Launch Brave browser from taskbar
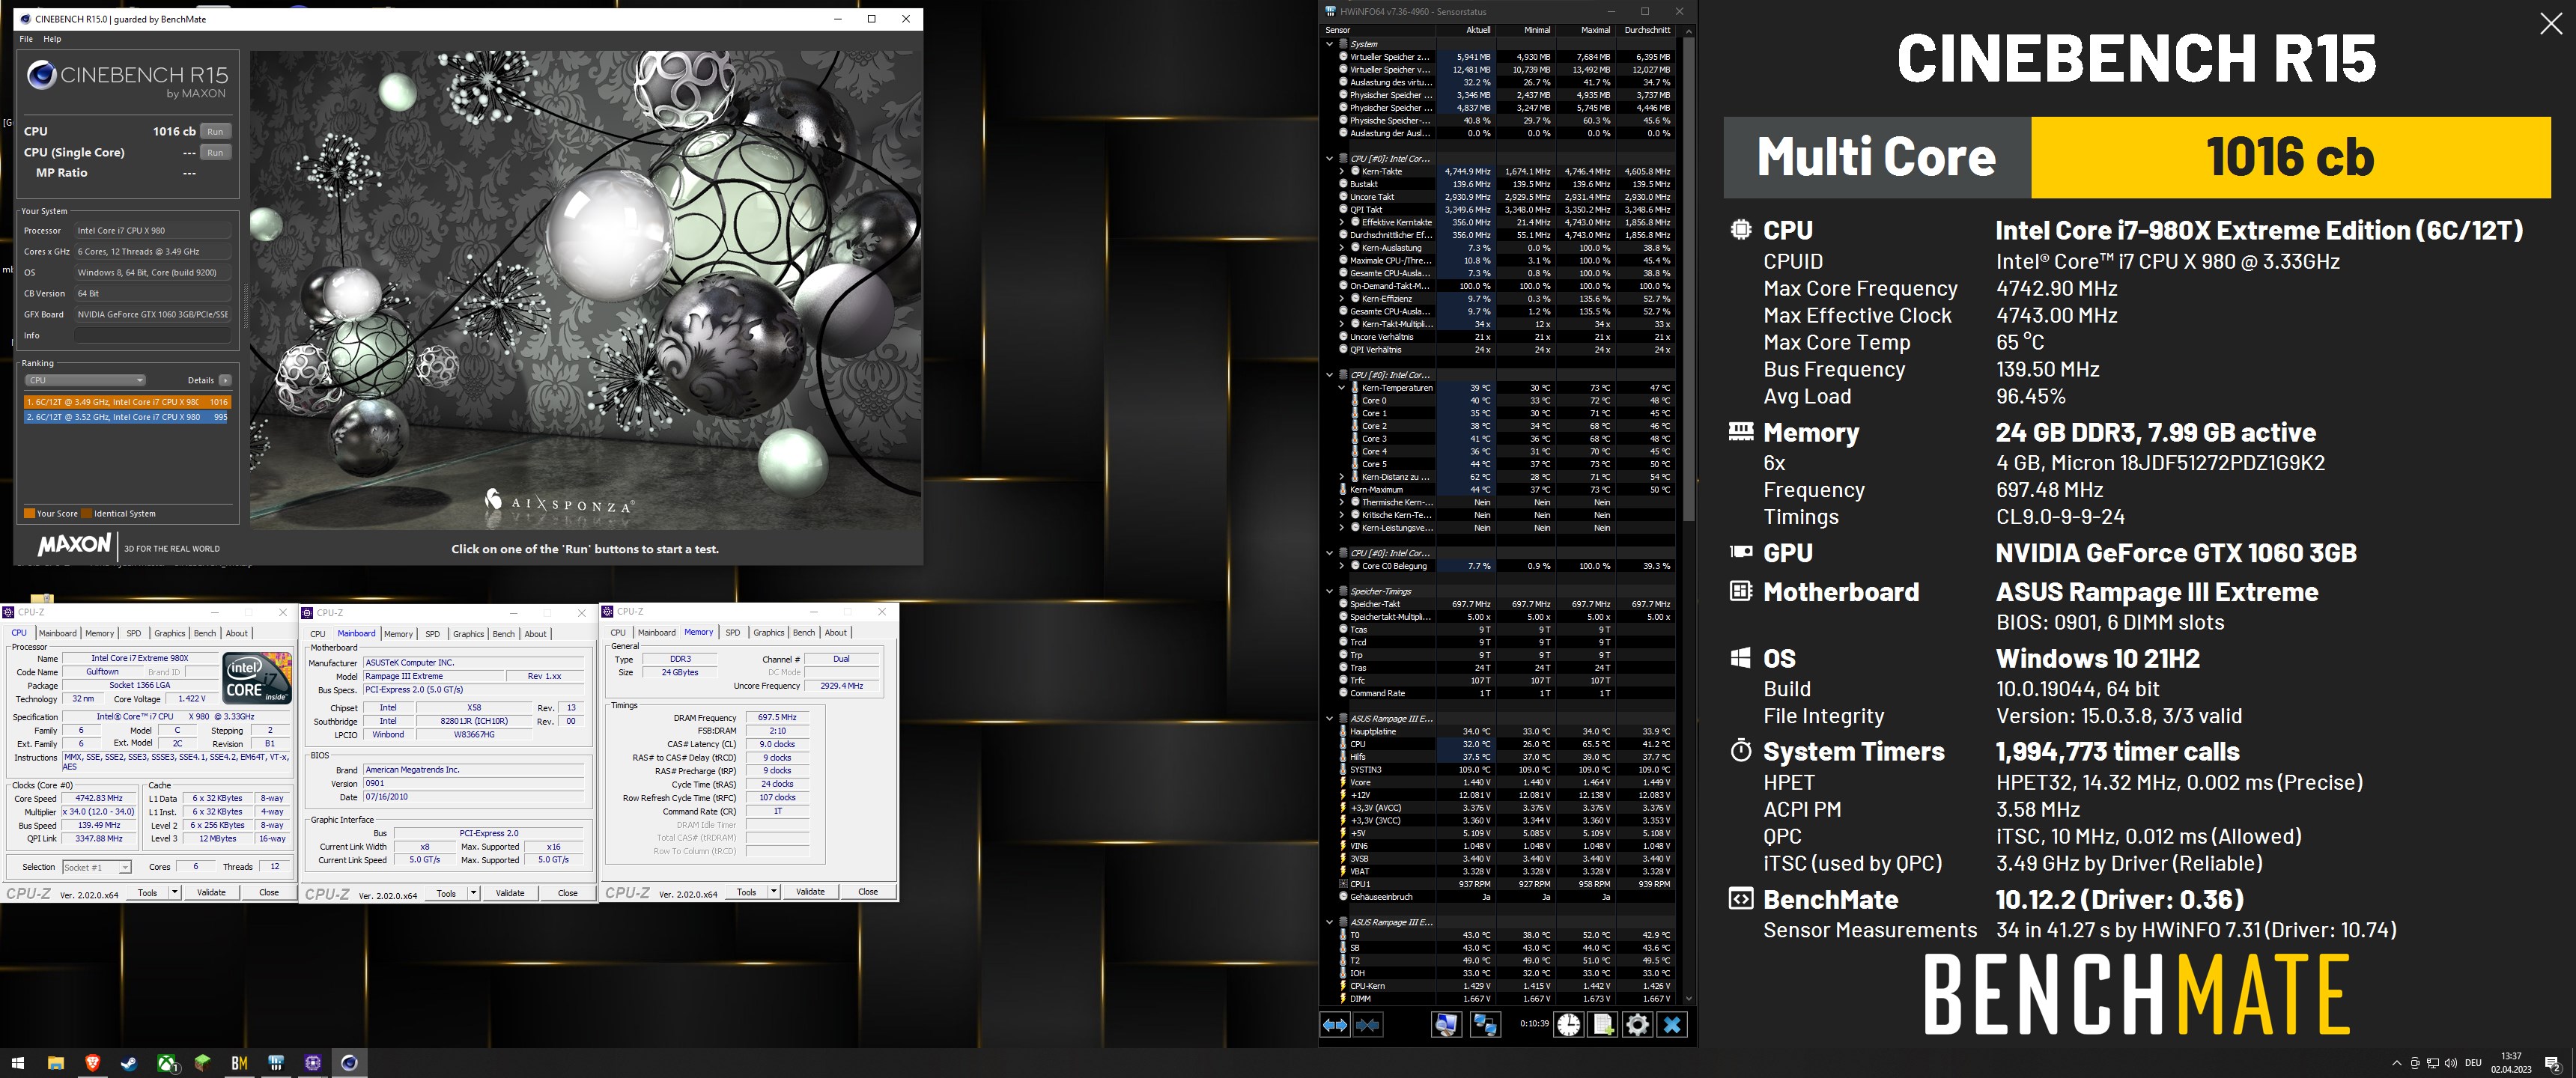2576x1078 pixels. click(92, 1063)
